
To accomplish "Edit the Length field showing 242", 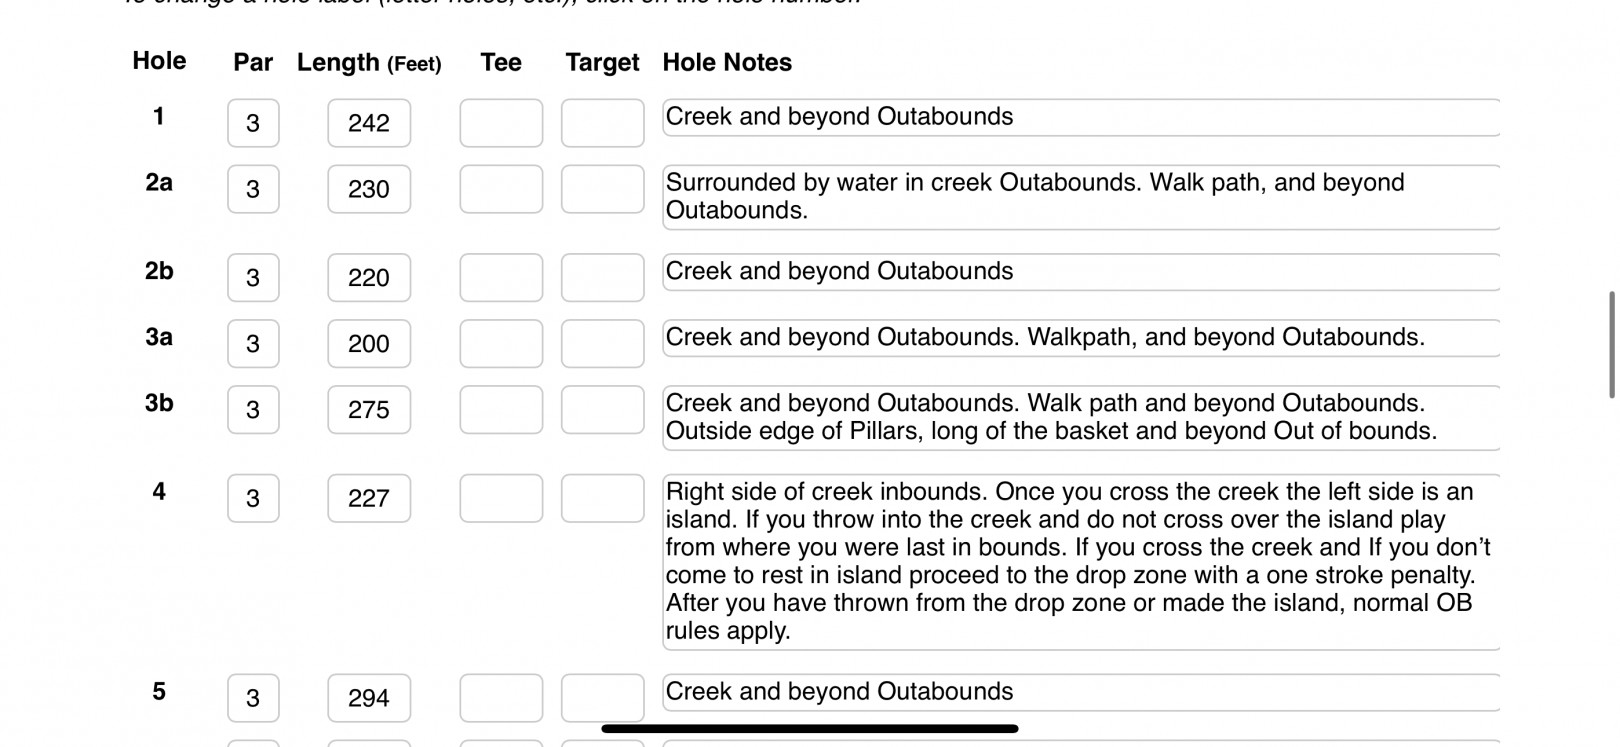I will coord(369,123).
